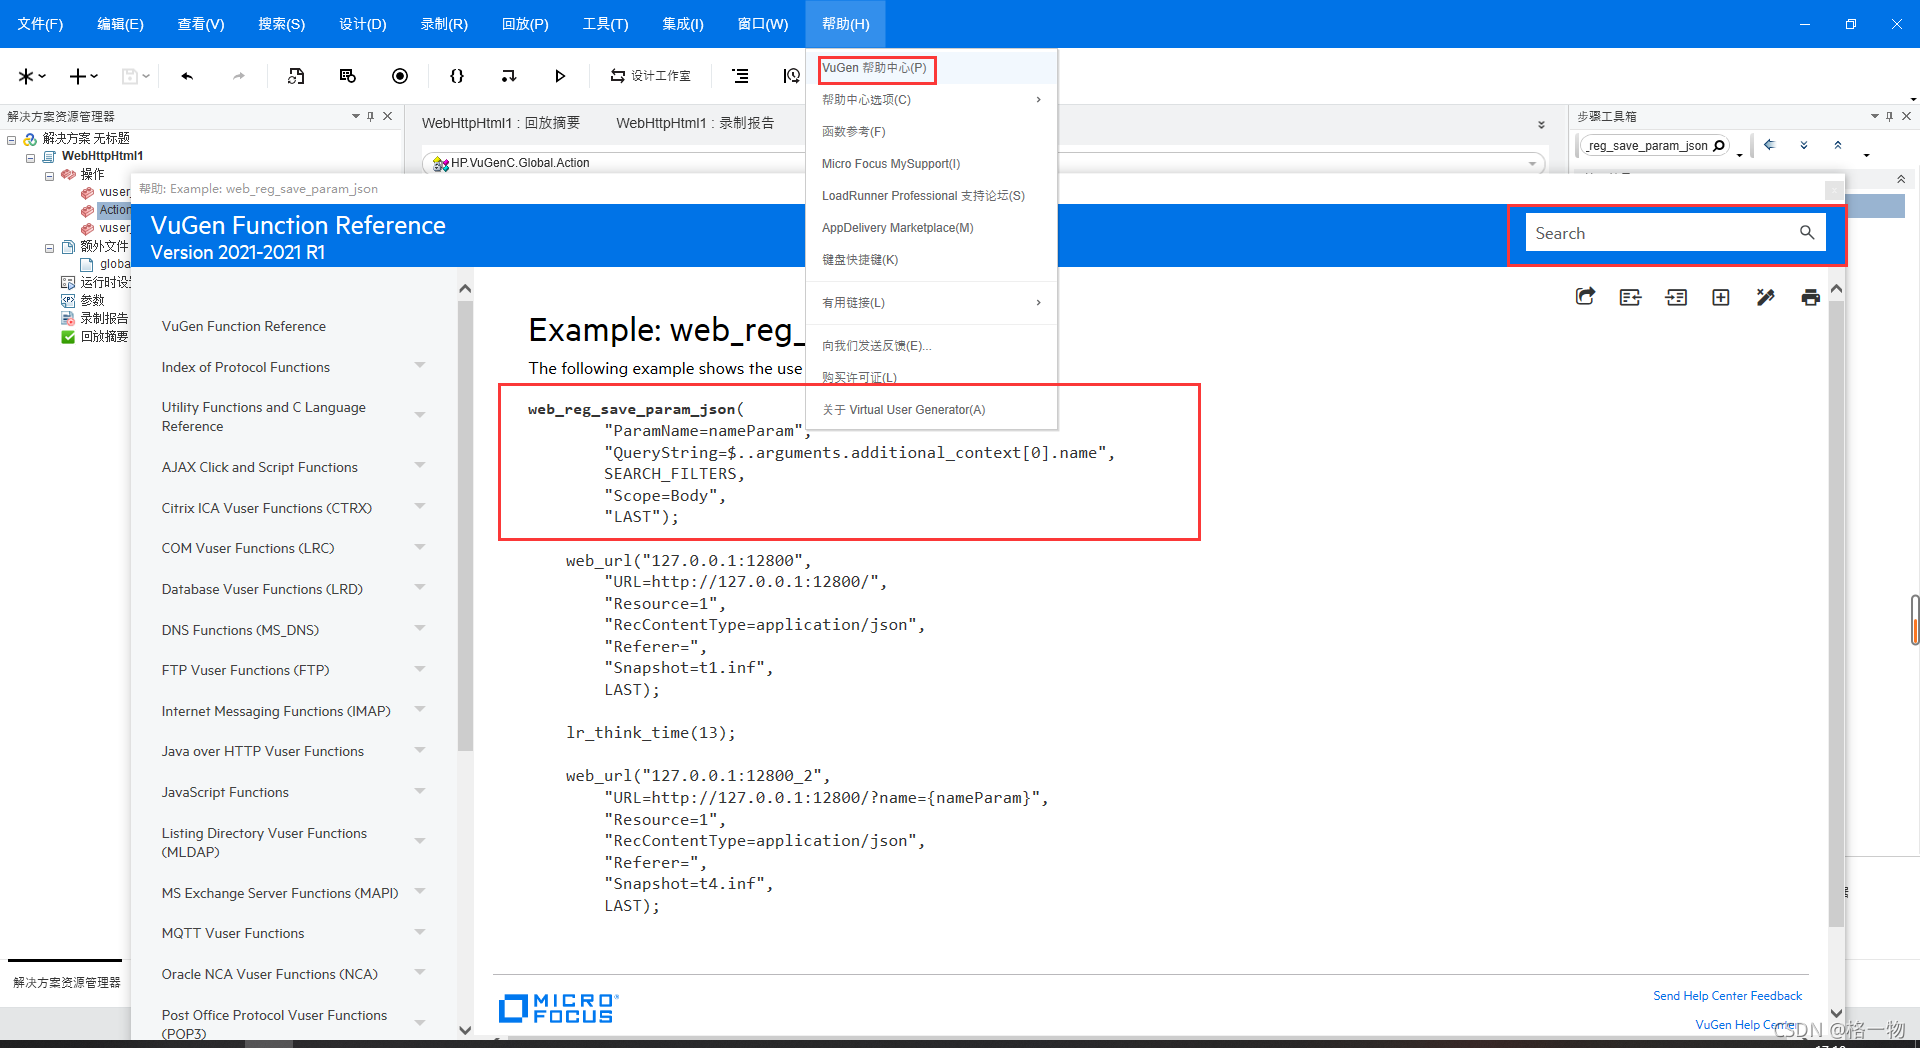Open COM Vuser Functions (LRC) link
The height and width of the screenshot is (1048, 1920).
pyautogui.click(x=248, y=548)
